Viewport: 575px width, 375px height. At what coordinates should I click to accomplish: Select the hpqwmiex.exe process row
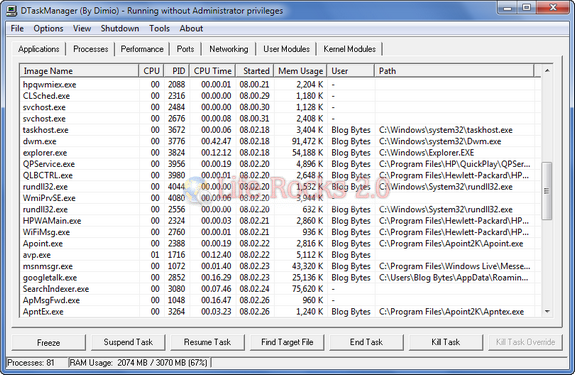click(280, 84)
